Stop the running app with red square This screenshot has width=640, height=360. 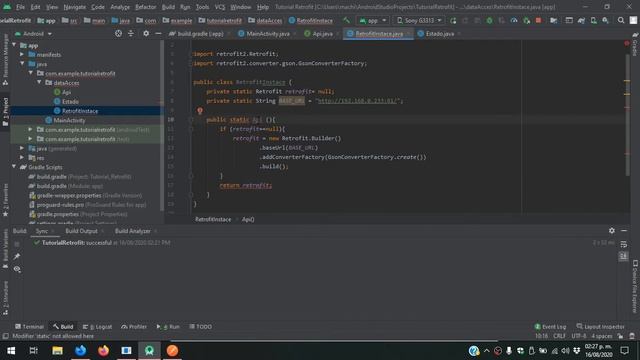pyautogui.click(x=538, y=20)
